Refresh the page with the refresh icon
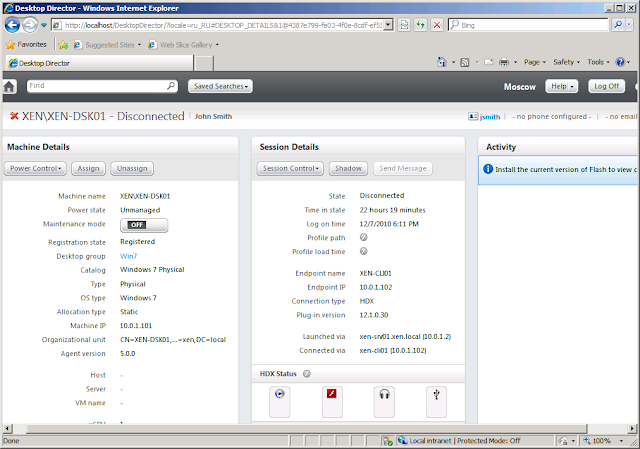Screen dimensions: 640x449 pos(420,25)
